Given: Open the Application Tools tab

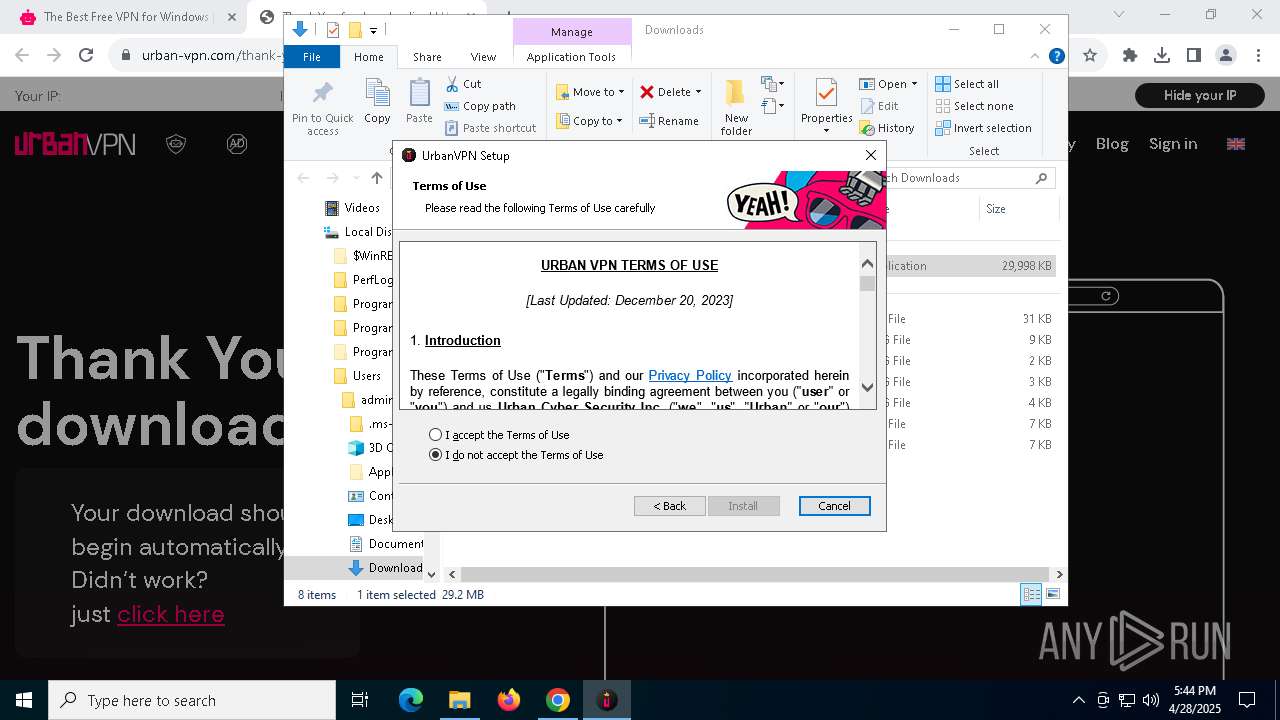Looking at the screenshot, I should coord(571,57).
